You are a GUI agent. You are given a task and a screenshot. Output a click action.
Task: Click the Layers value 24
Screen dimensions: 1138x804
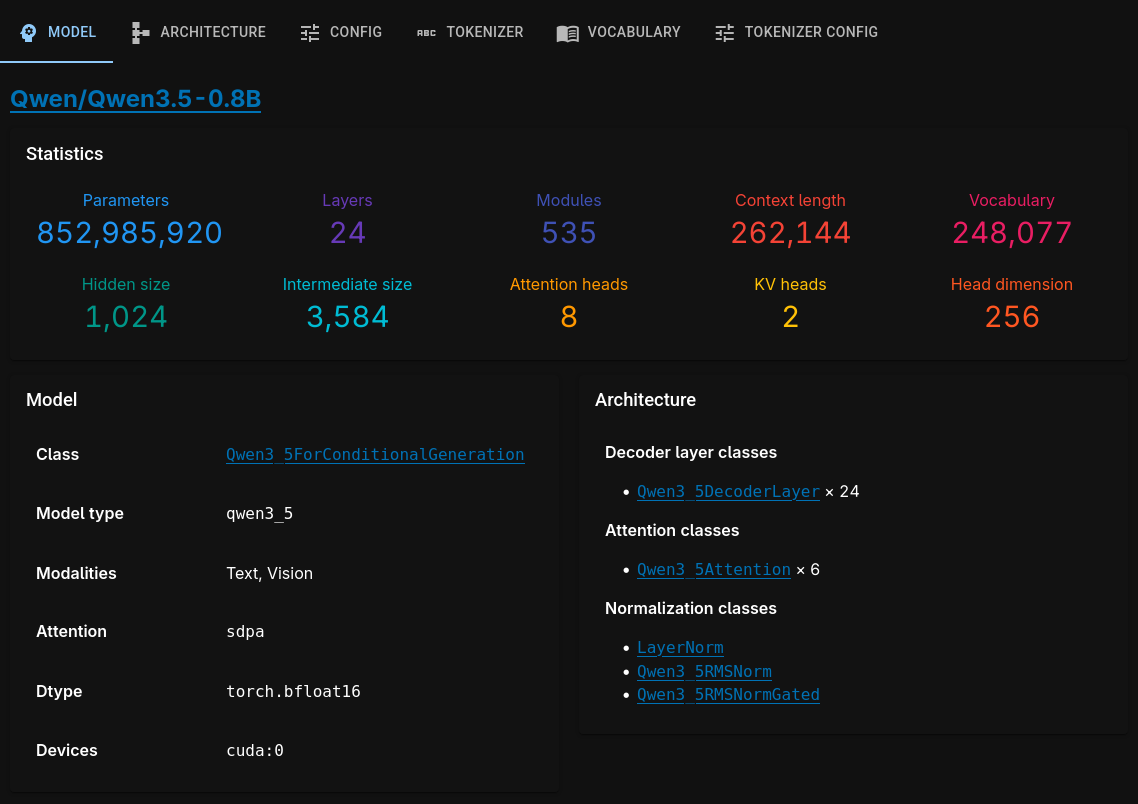coord(348,233)
